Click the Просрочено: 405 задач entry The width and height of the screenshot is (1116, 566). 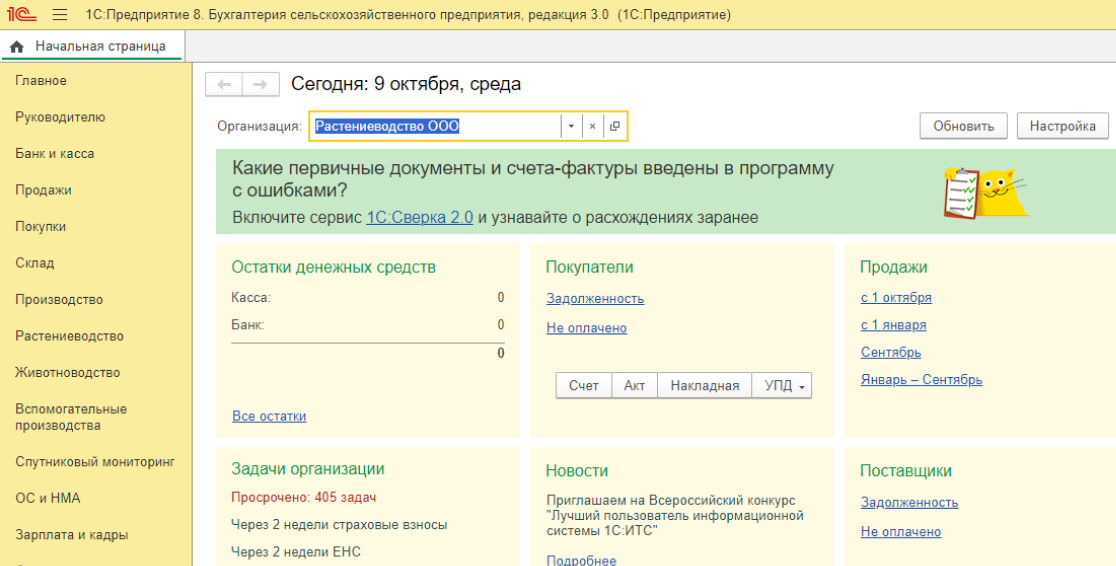[303, 498]
